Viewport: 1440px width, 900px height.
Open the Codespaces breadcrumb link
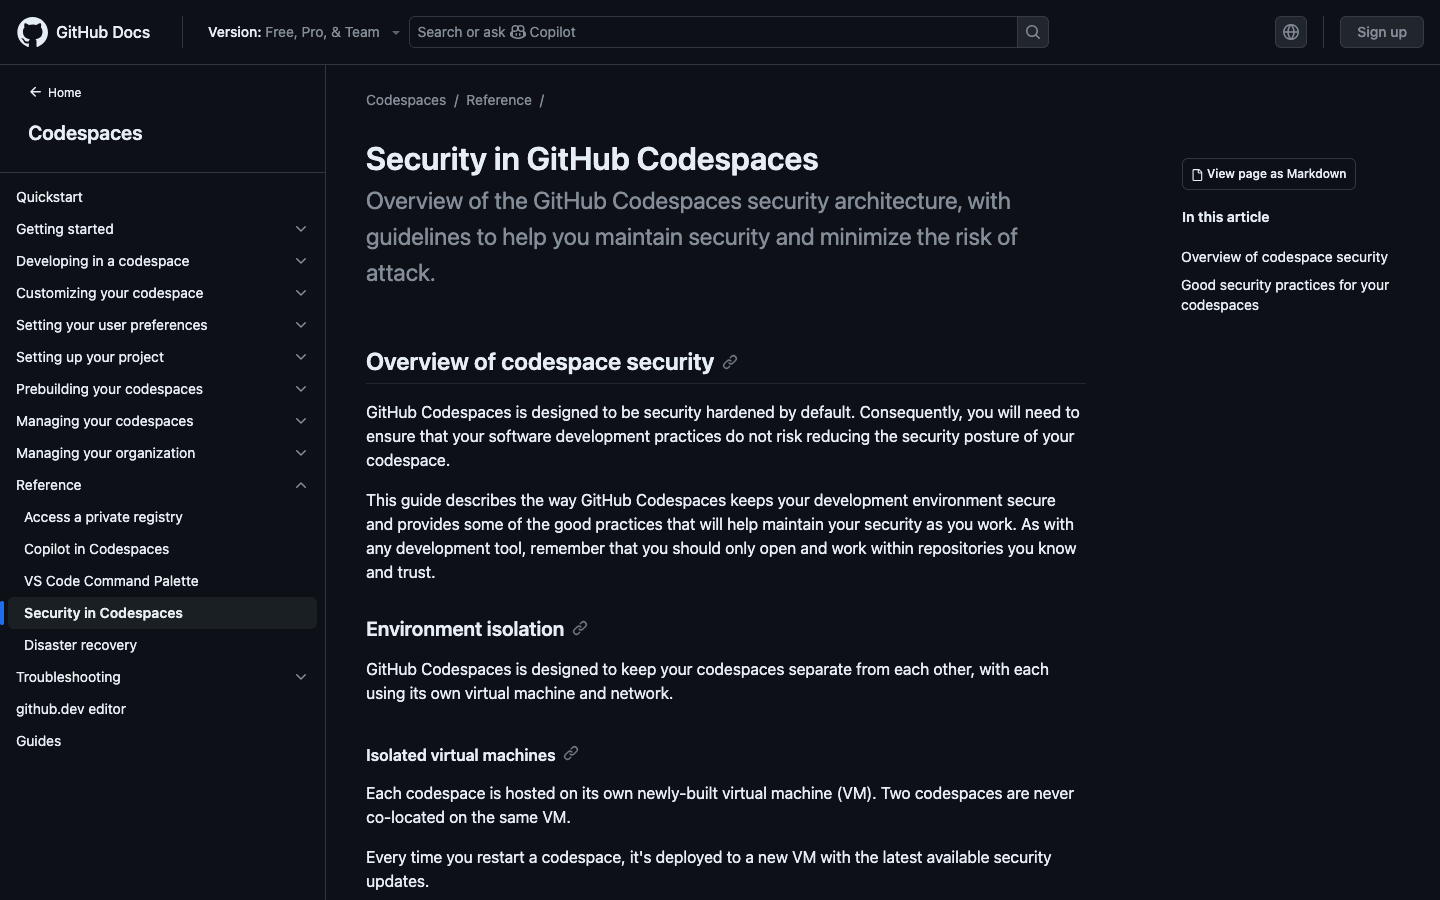pyautogui.click(x=406, y=100)
